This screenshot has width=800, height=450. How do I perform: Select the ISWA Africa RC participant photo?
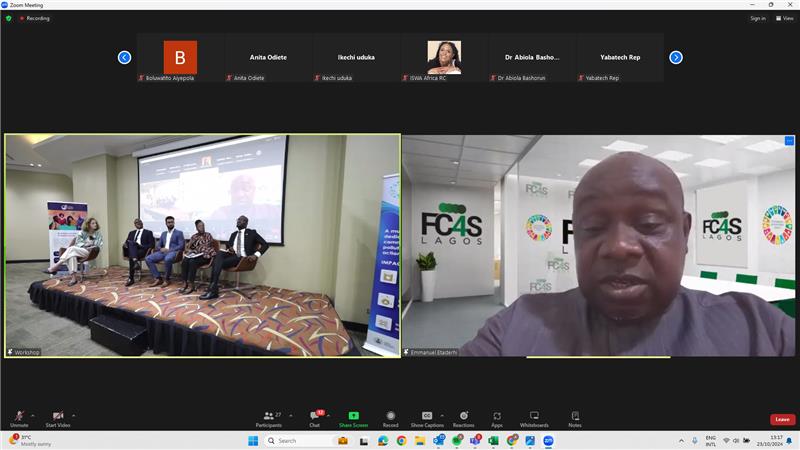coord(444,58)
